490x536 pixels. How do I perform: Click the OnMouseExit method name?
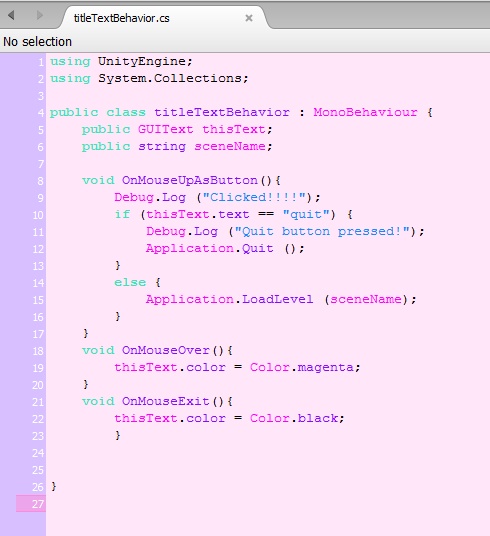pyautogui.click(x=166, y=401)
